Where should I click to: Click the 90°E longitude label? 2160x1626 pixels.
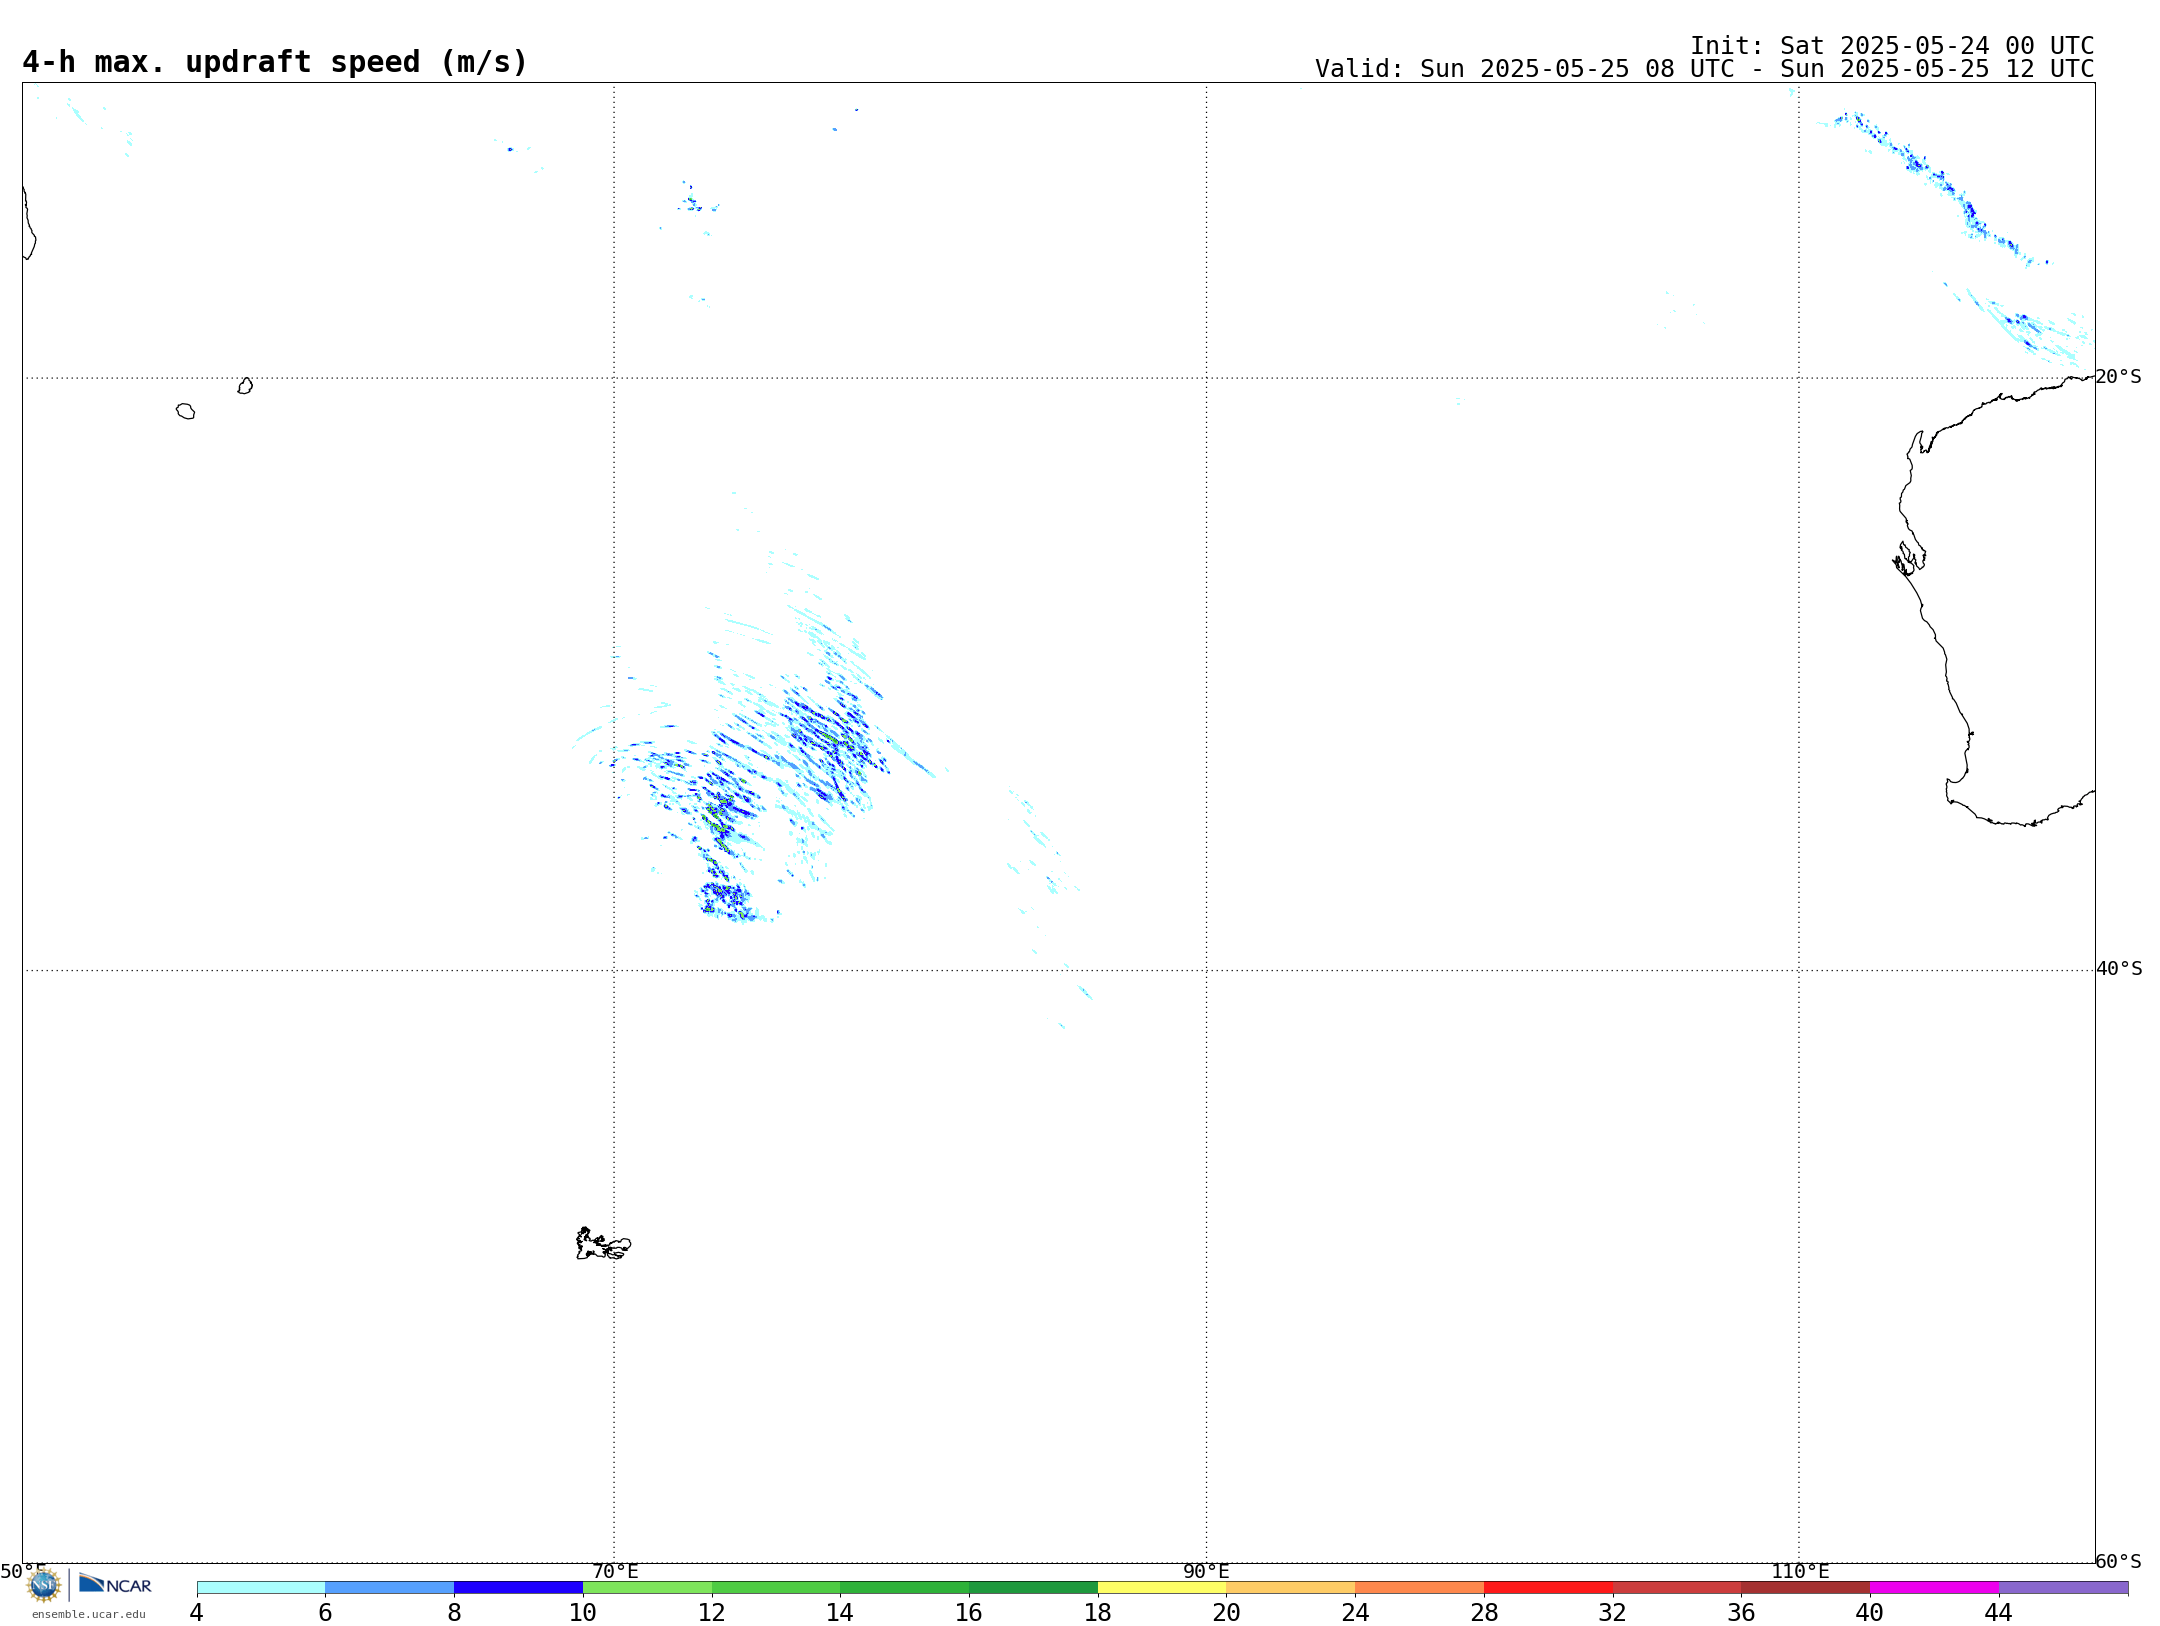pyautogui.click(x=1206, y=1571)
